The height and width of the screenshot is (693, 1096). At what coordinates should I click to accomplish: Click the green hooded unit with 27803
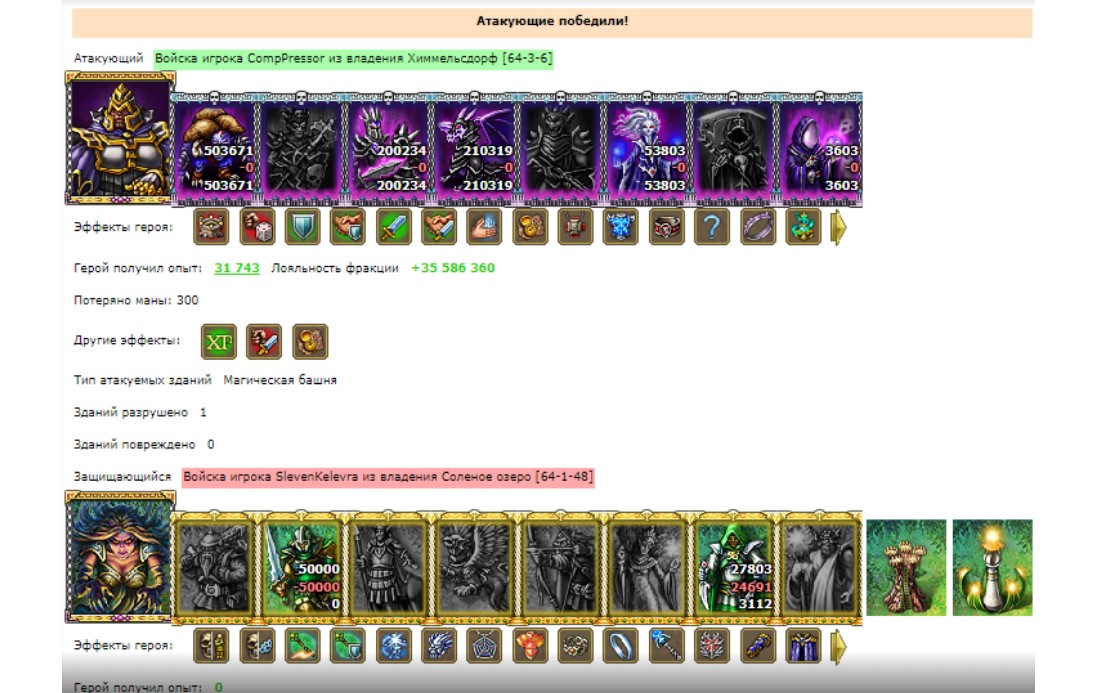point(734,567)
